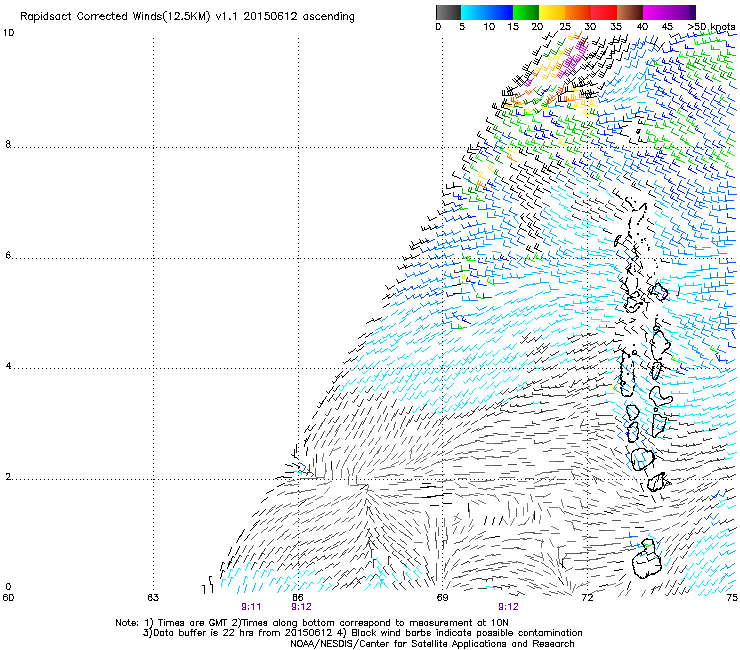Screen dimensions: 740x650
Task: Click the '2' latitude axis label
Action: (x=8, y=476)
